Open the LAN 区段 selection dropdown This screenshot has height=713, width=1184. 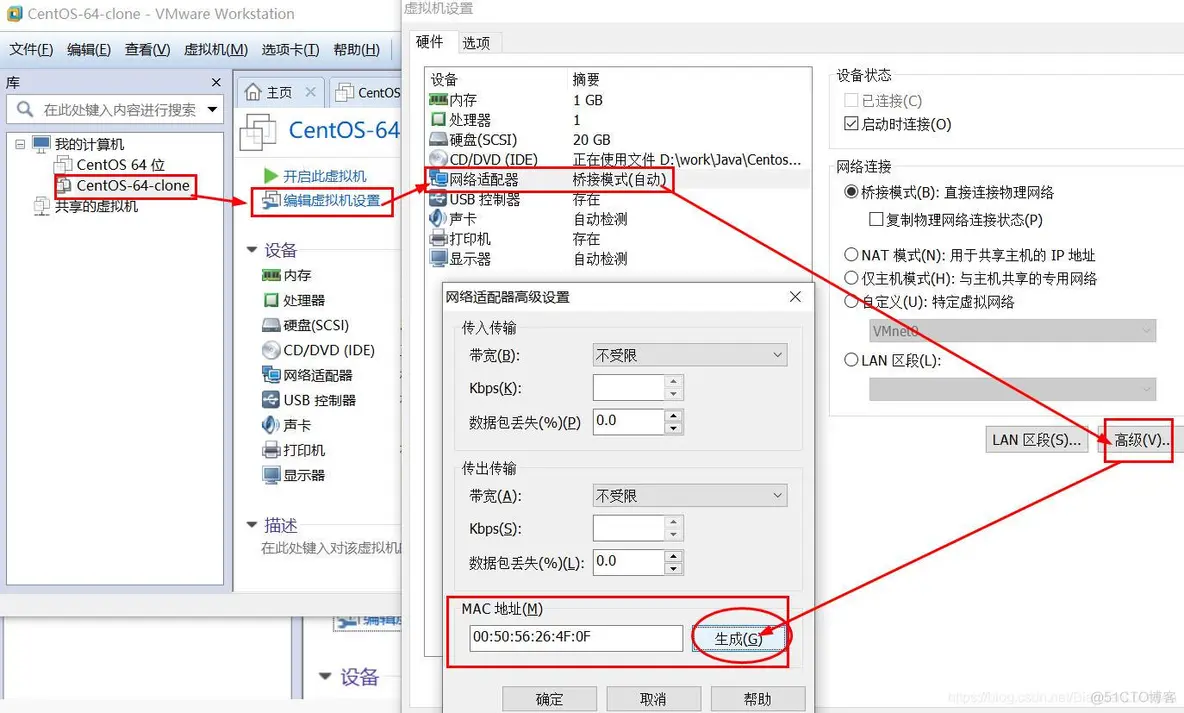pos(1013,390)
